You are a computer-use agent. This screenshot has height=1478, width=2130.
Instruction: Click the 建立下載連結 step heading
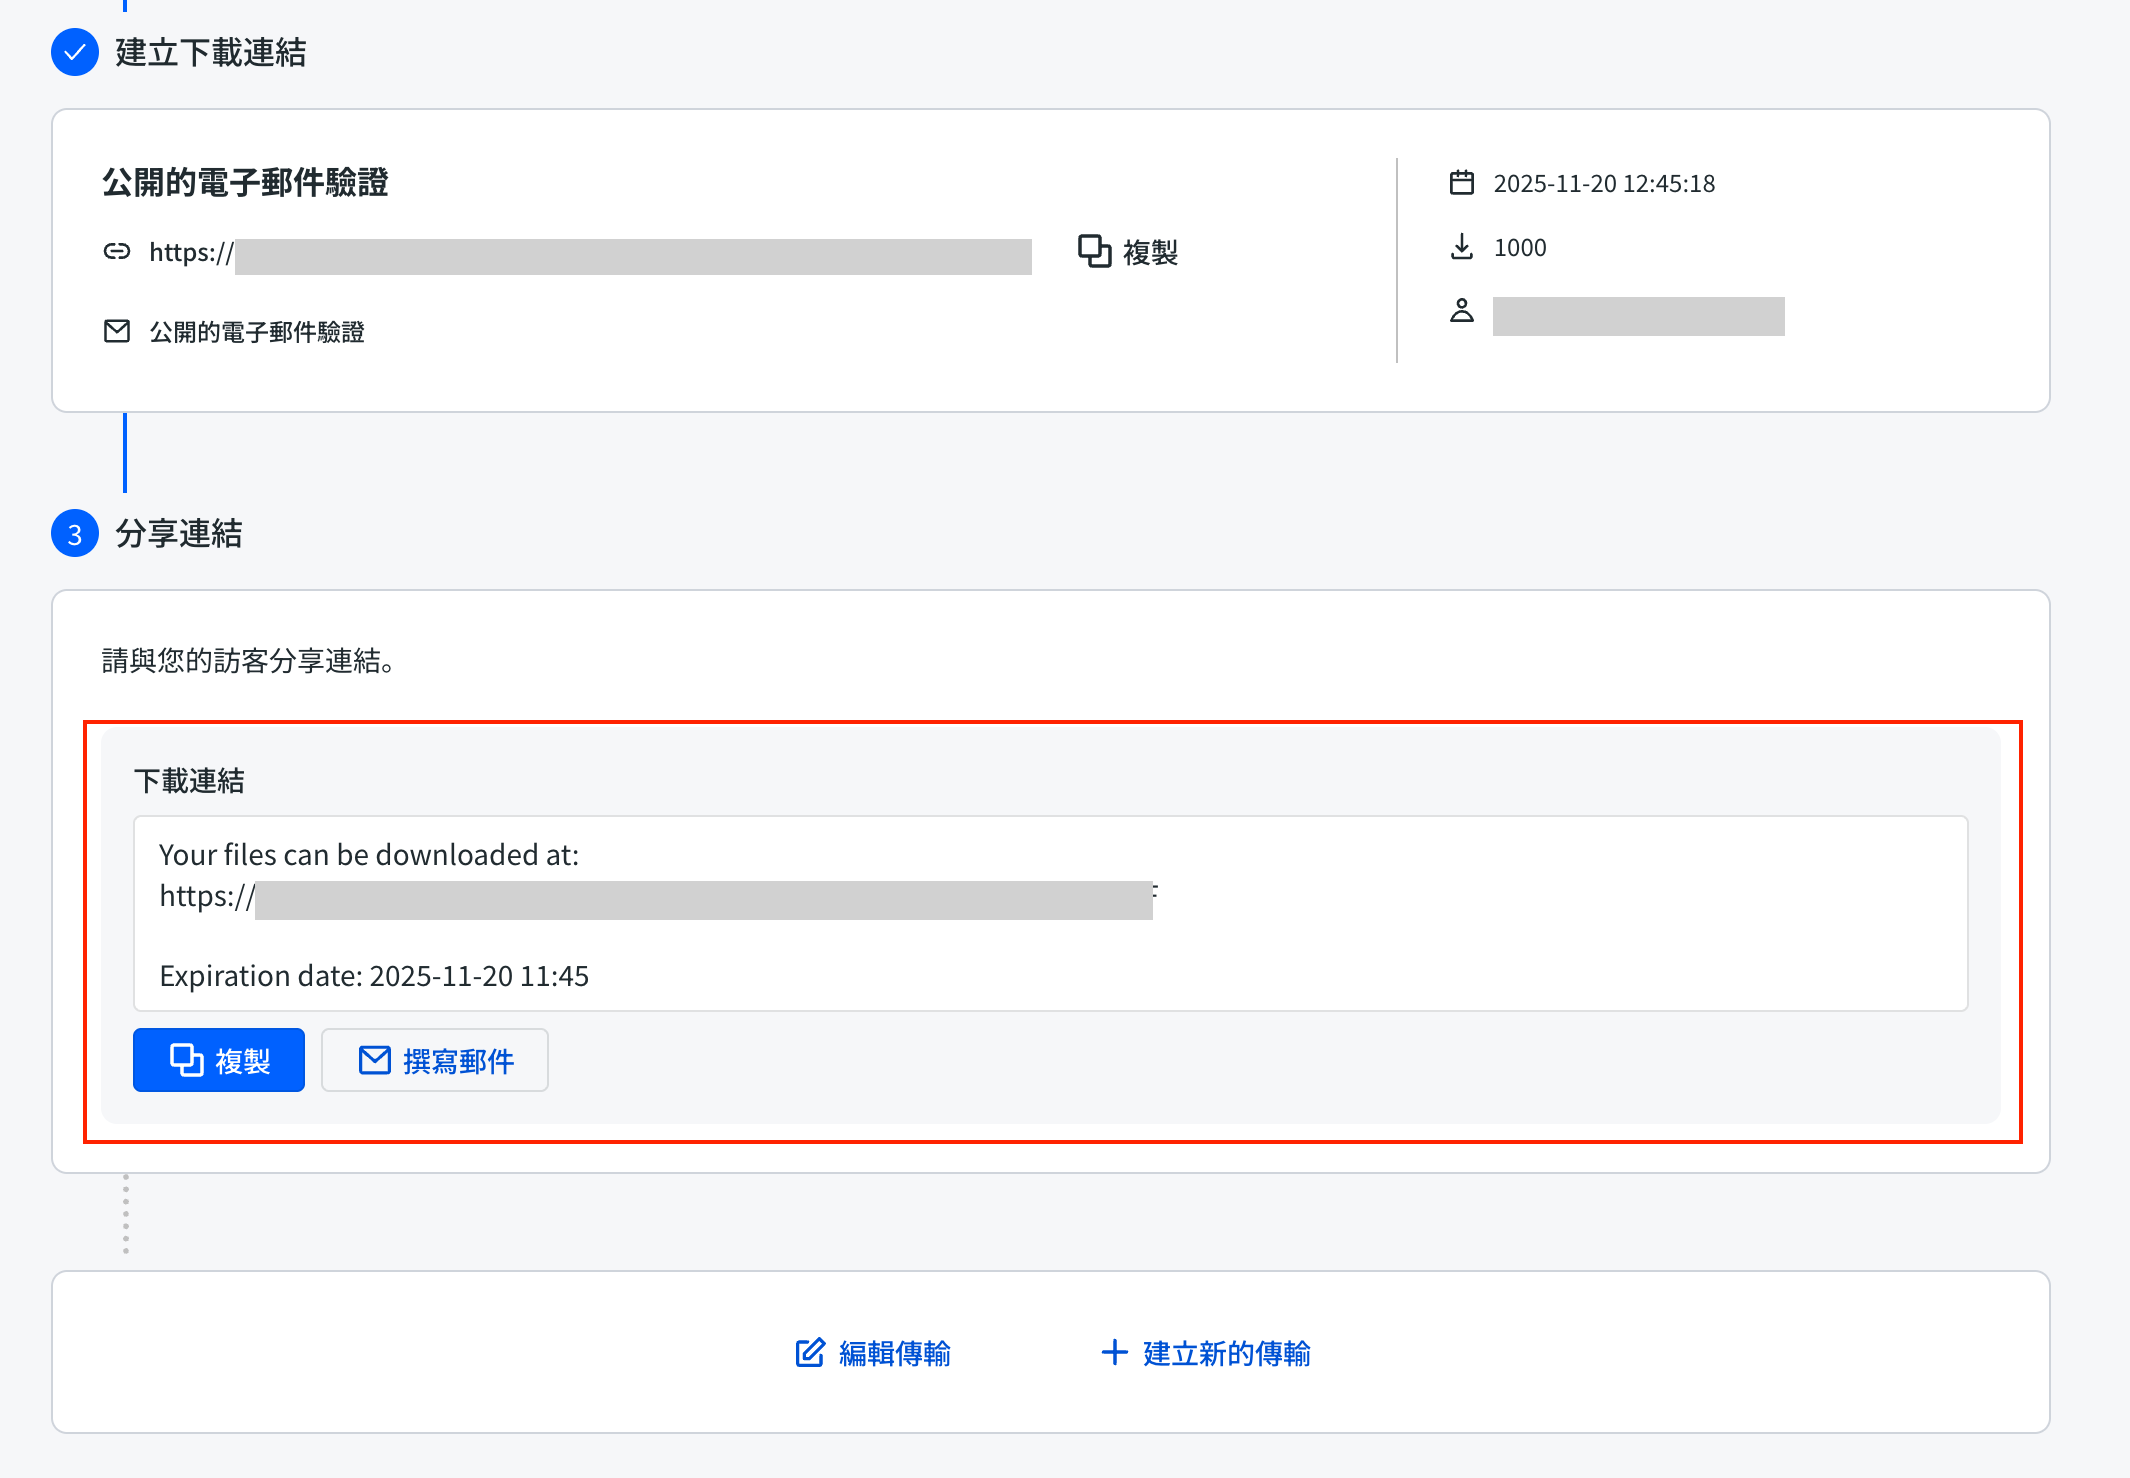click(x=211, y=53)
